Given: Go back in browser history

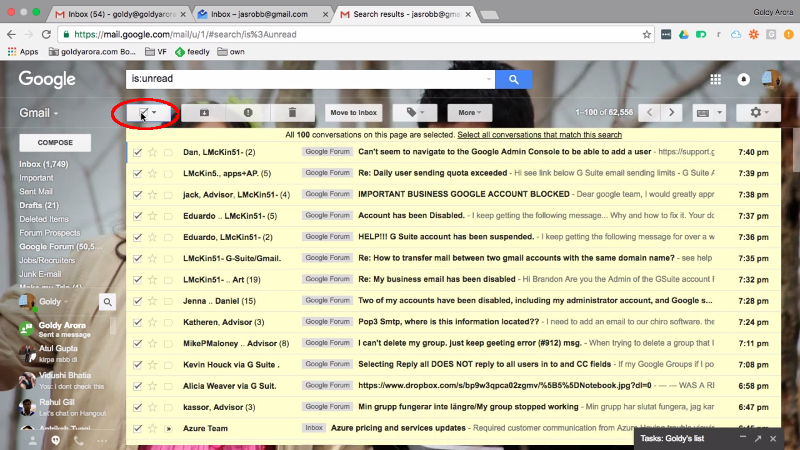Looking at the screenshot, I should [11, 34].
